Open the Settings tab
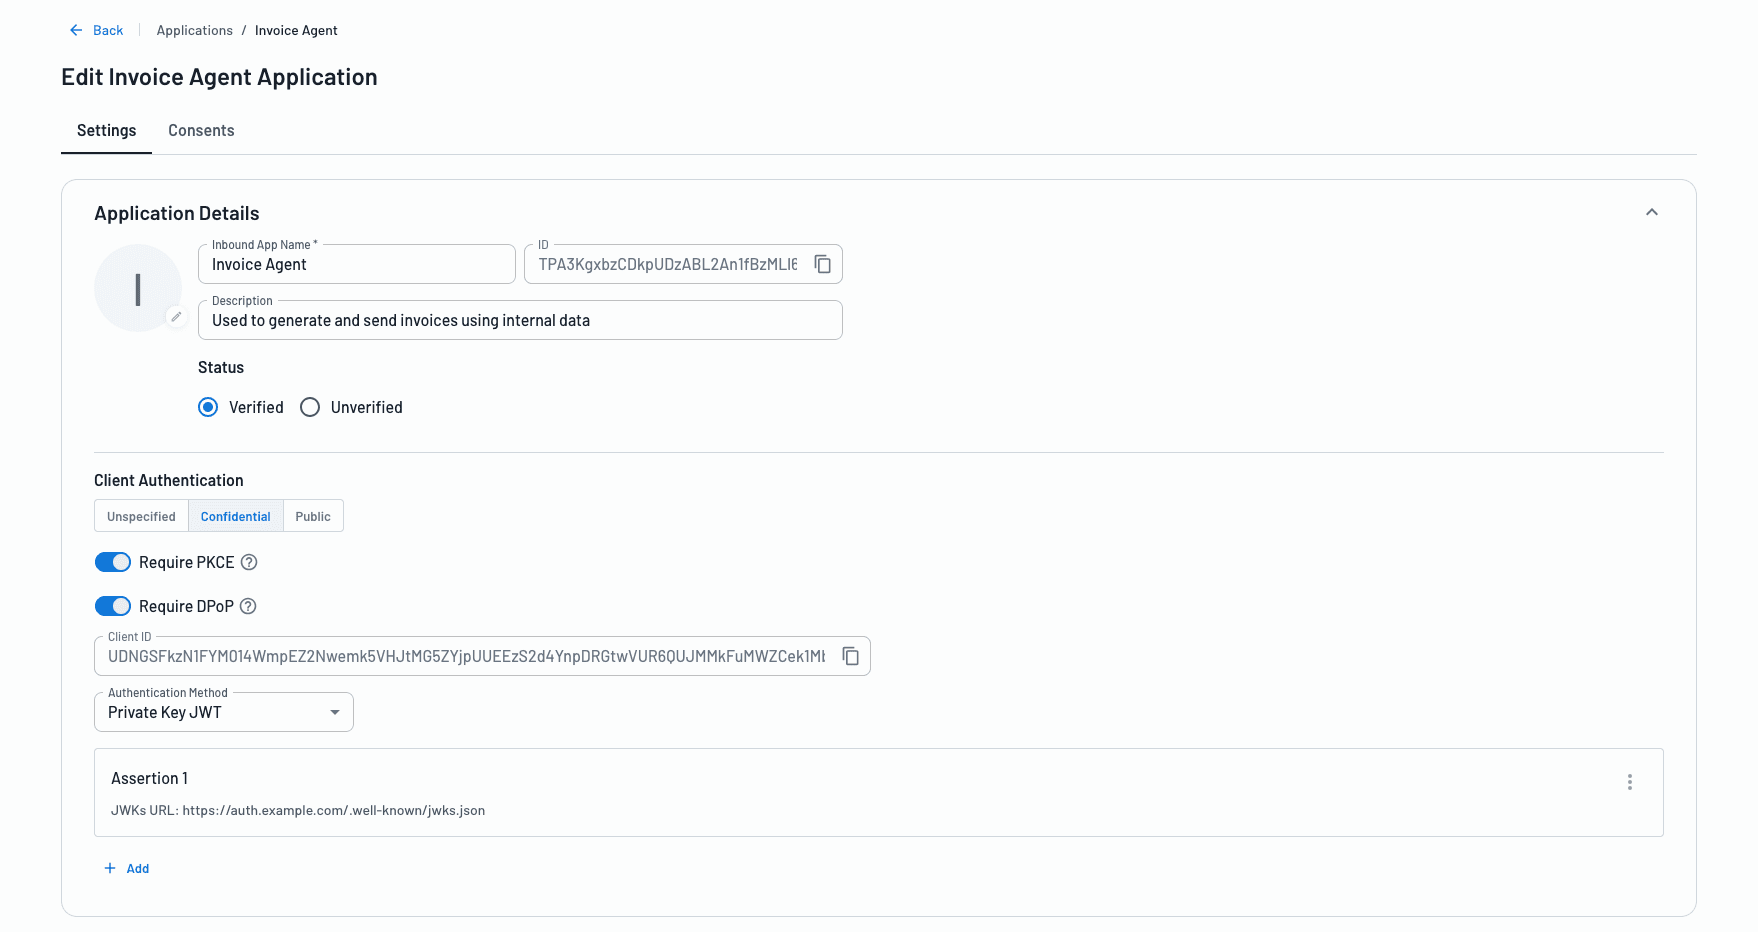1758x932 pixels. point(107,131)
